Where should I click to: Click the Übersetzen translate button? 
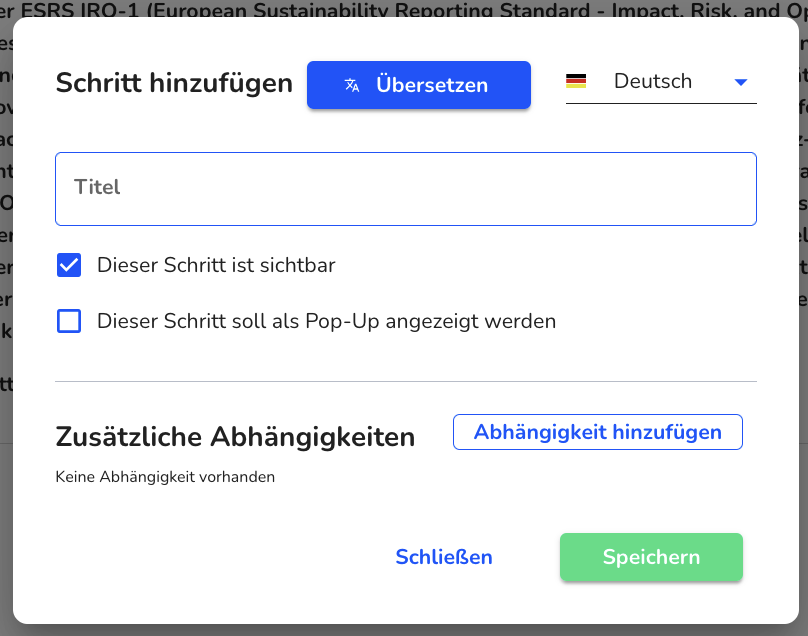click(x=418, y=85)
